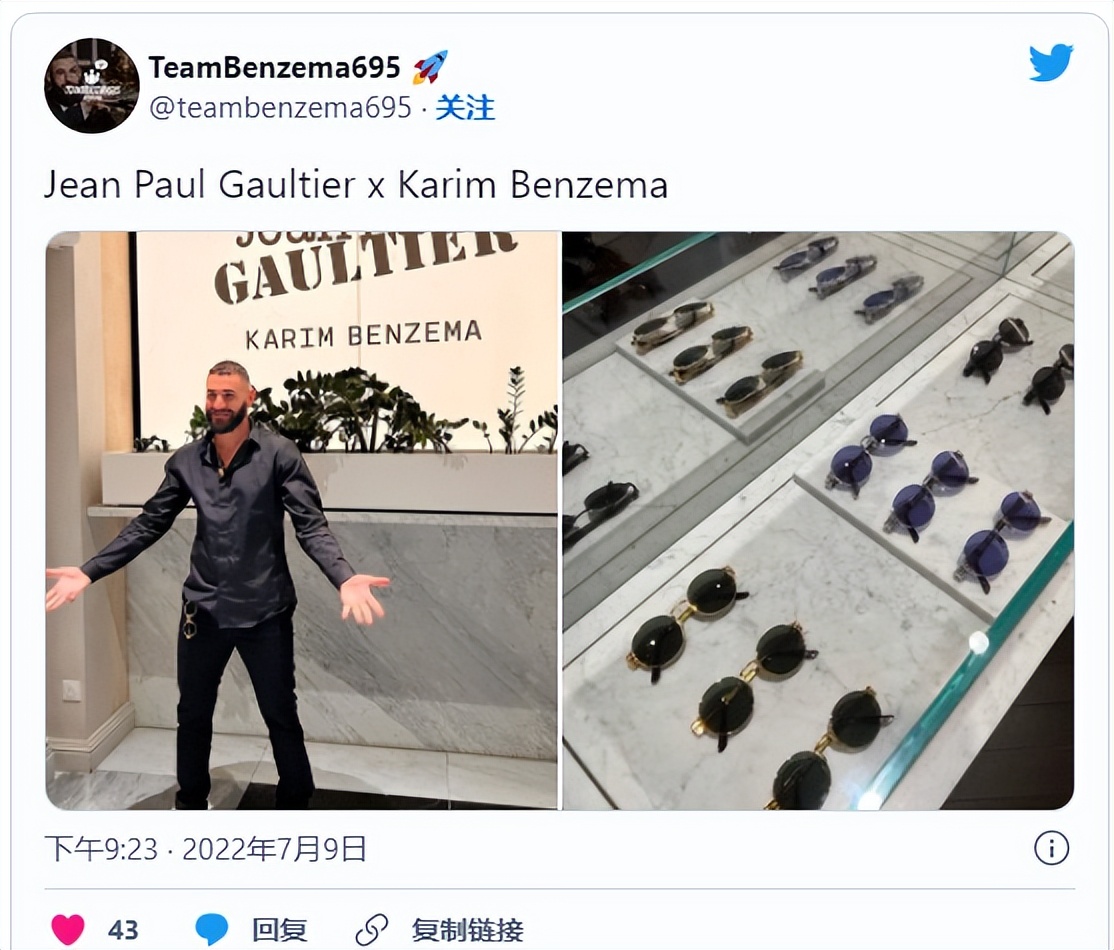Open the TeamBenzema695 profile avatar
This screenshot has width=1114, height=950.
click(92, 86)
